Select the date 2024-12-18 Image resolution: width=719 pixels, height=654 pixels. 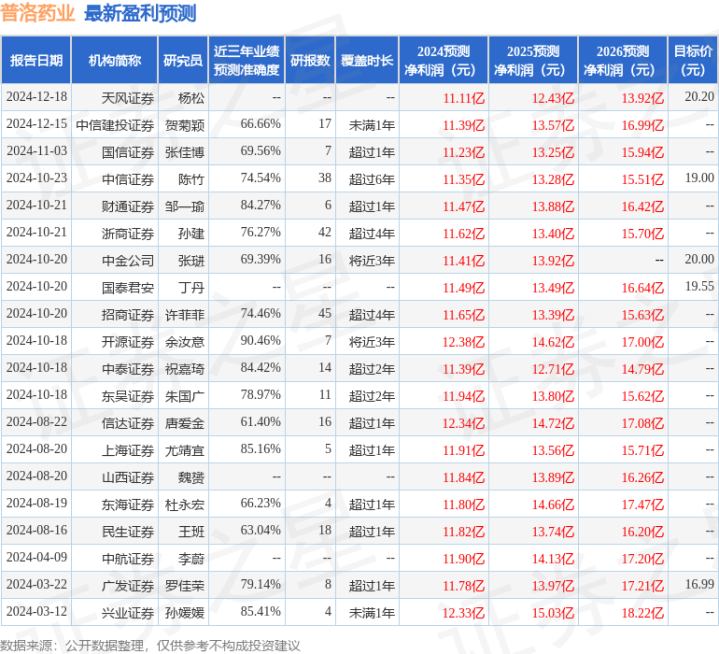click(37, 97)
